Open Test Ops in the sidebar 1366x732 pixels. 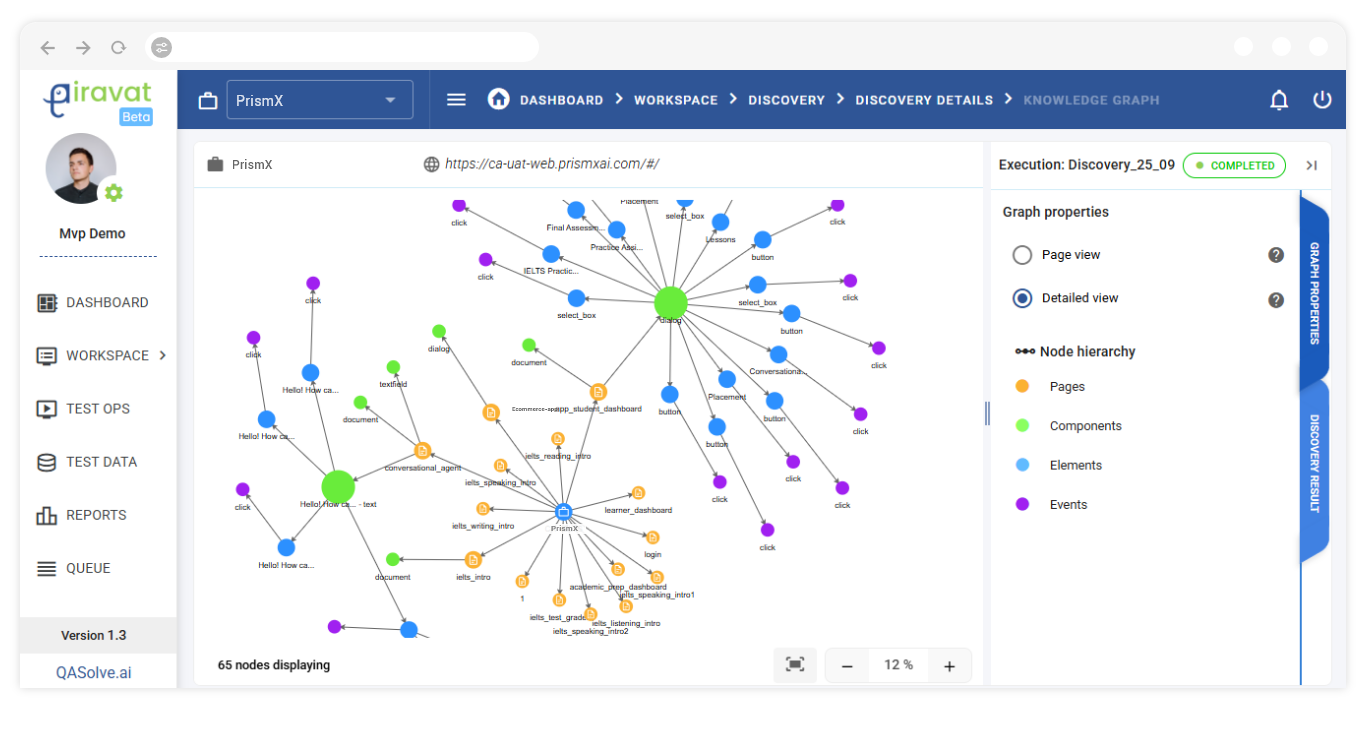83,408
